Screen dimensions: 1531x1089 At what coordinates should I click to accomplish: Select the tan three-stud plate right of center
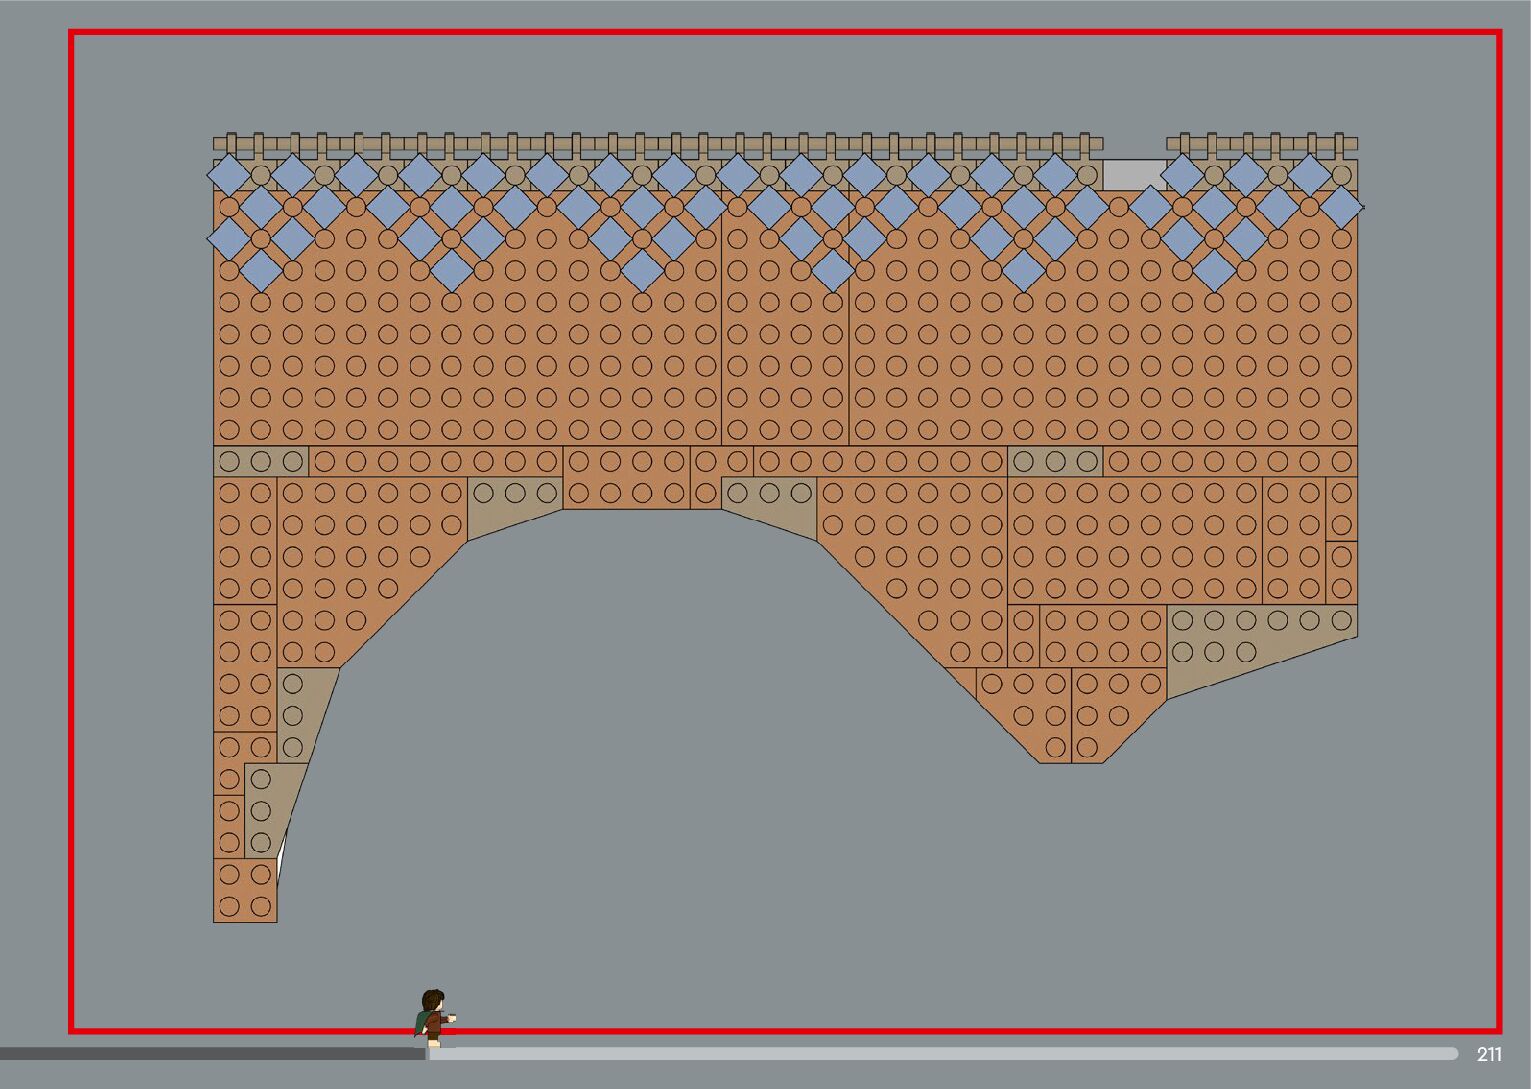[1054, 461]
